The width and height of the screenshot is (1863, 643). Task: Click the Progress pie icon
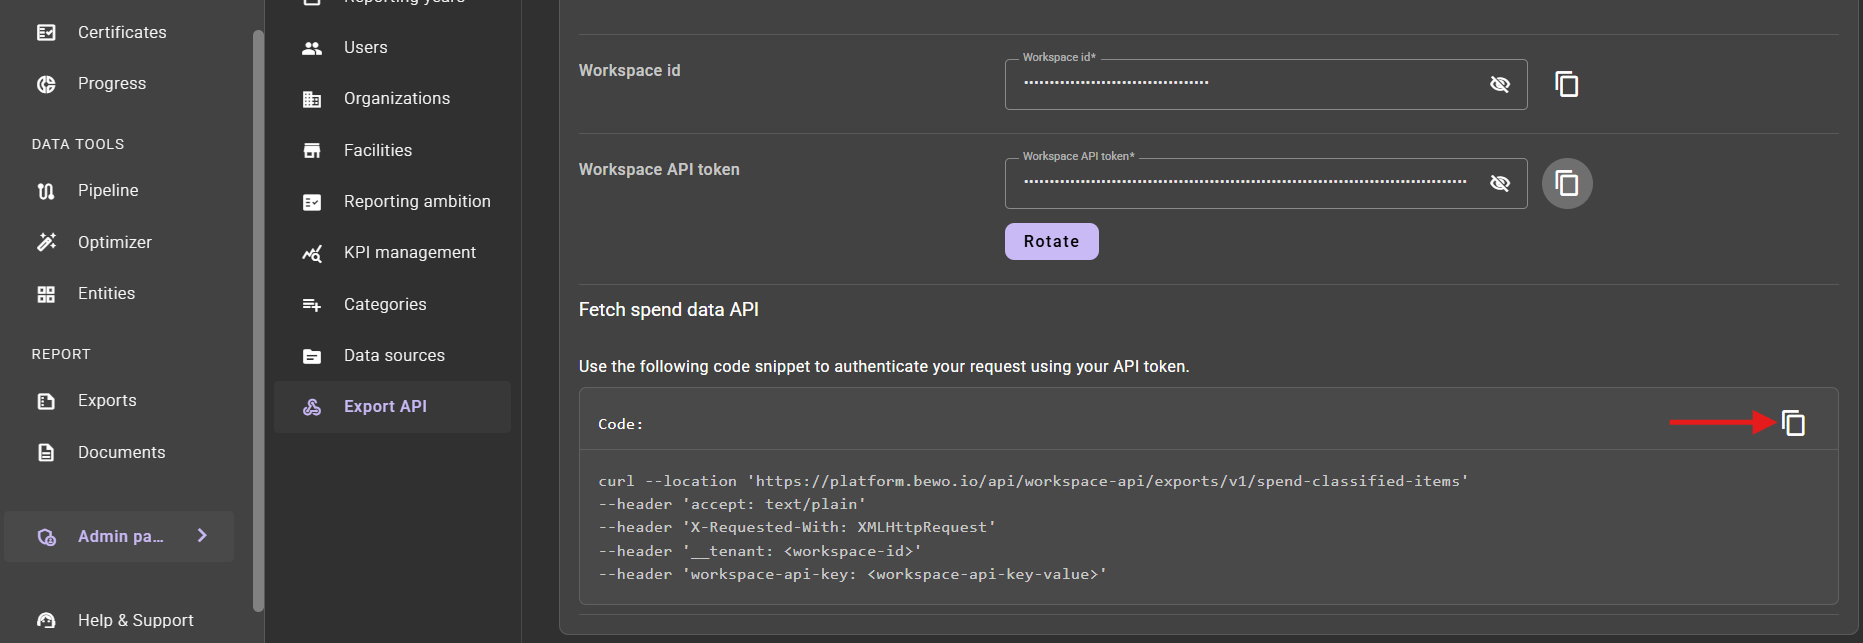[46, 84]
